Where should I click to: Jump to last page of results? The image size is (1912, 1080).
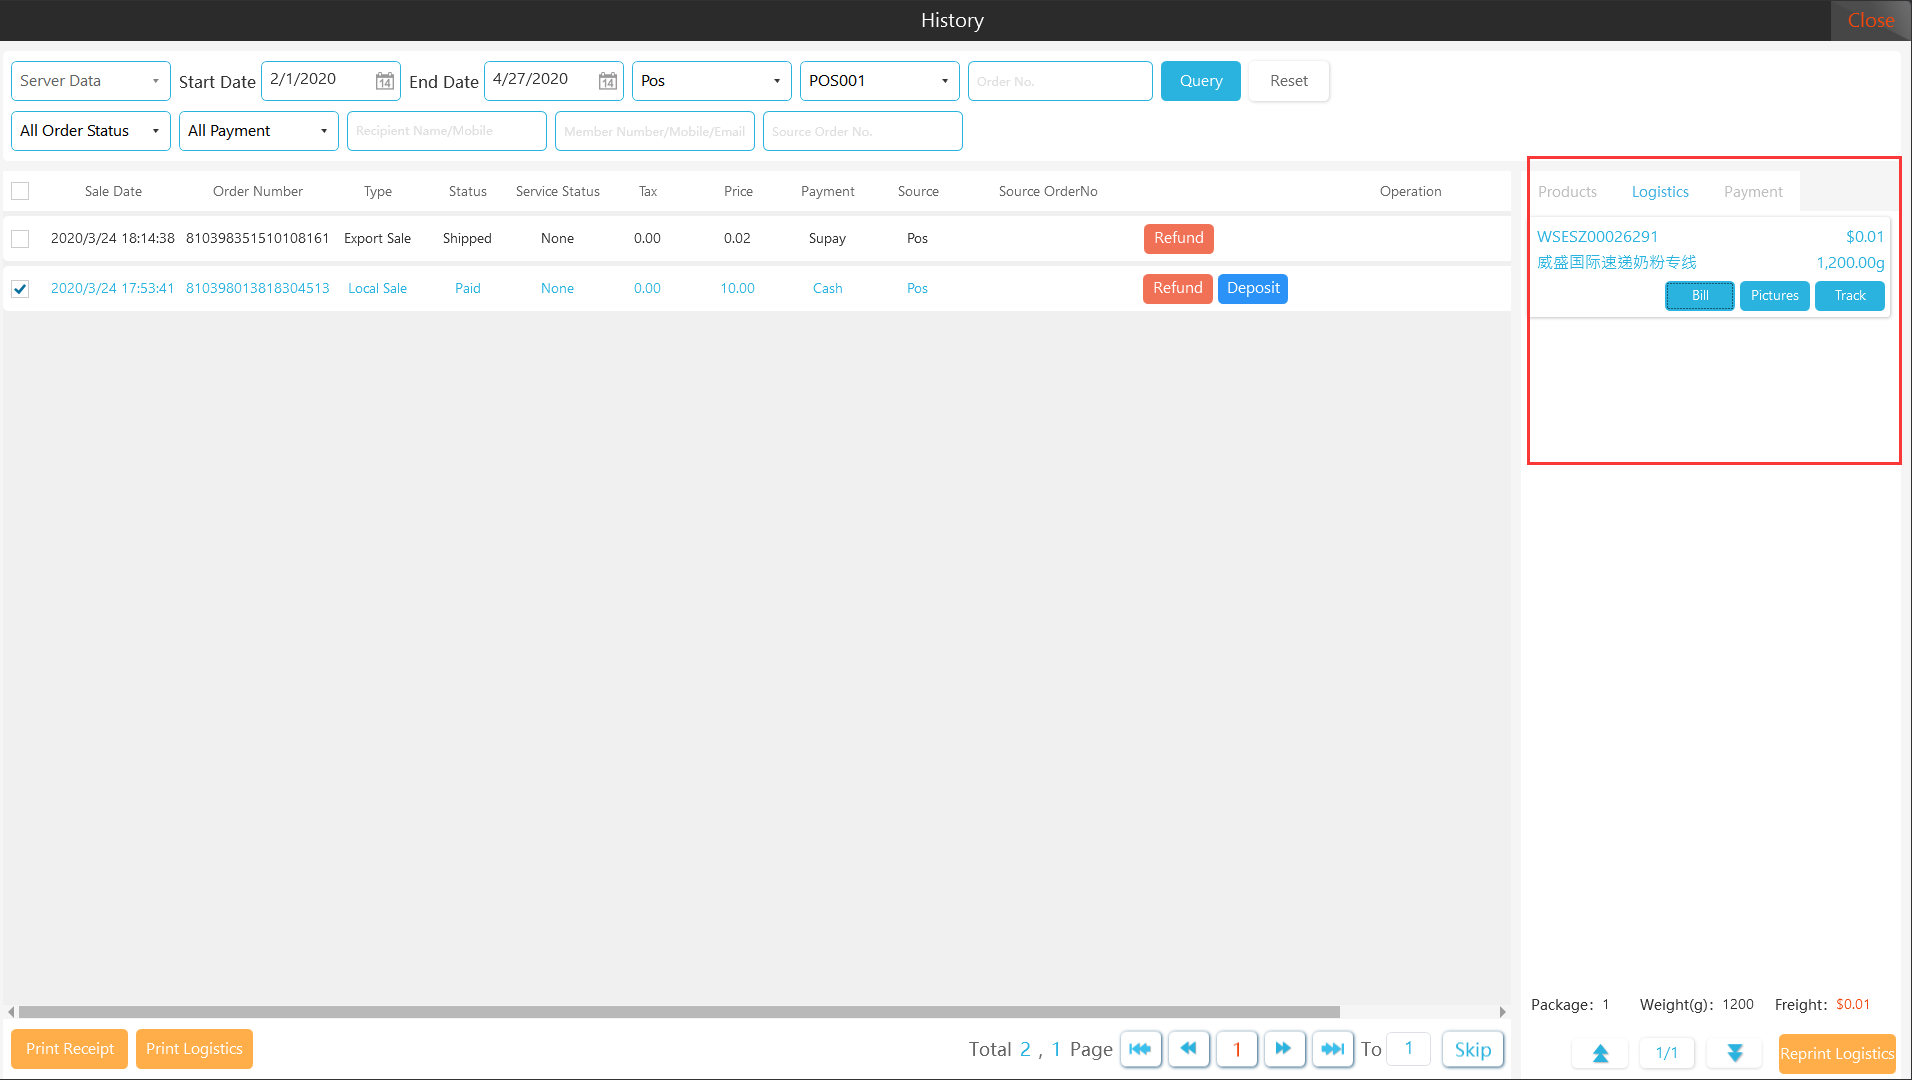point(1332,1049)
